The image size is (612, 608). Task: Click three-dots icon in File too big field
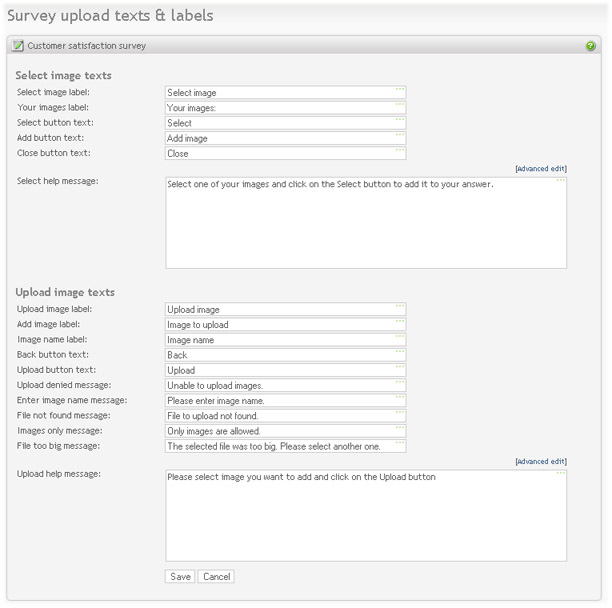click(400, 443)
